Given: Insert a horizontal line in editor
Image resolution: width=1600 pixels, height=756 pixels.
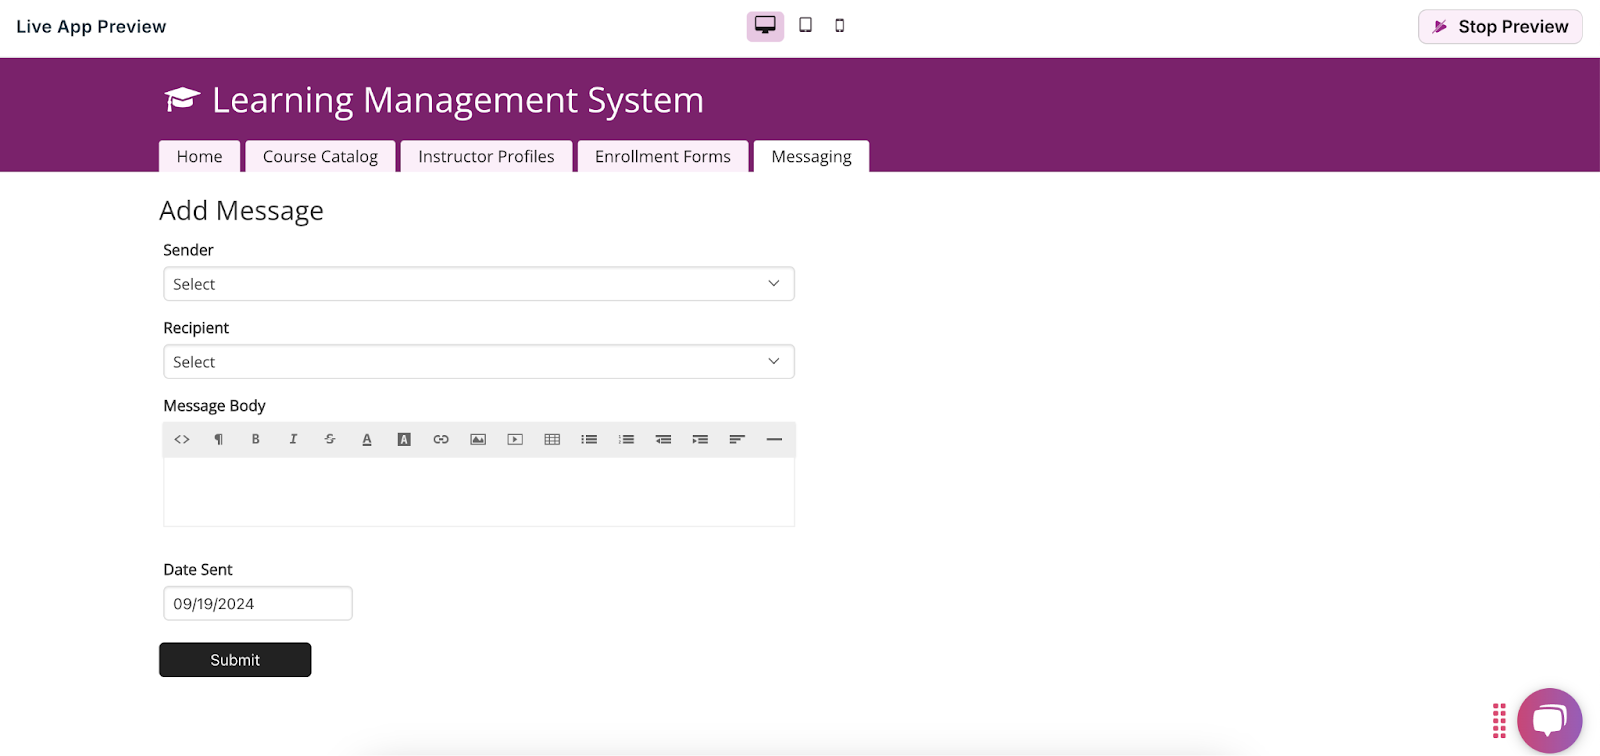Looking at the screenshot, I should tap(774, 440).
